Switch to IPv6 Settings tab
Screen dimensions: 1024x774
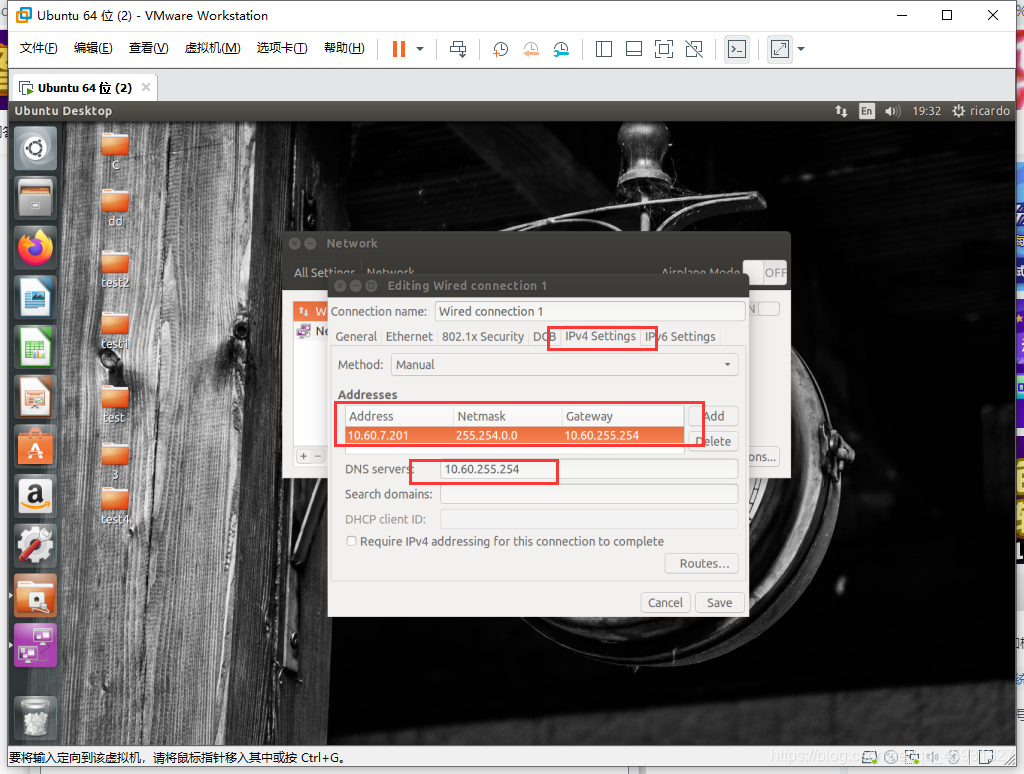point(680,336)
